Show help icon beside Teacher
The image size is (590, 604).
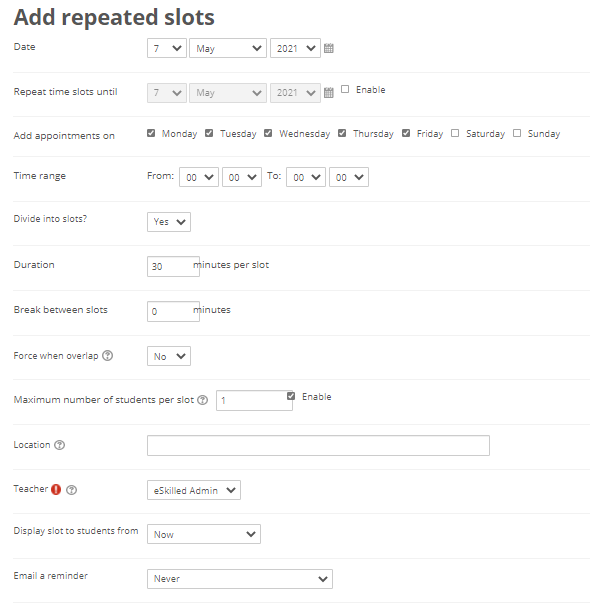72,490
